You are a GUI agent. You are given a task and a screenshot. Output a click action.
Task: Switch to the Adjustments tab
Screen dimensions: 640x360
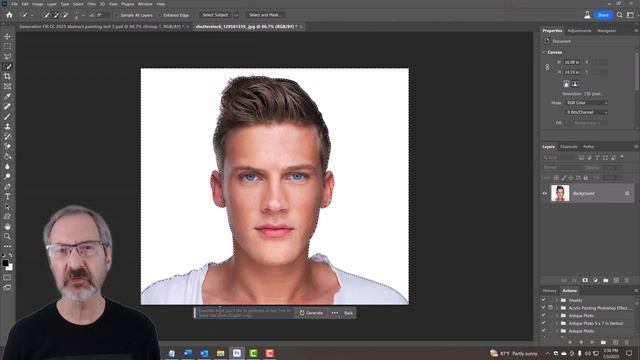tap(579, 31)
